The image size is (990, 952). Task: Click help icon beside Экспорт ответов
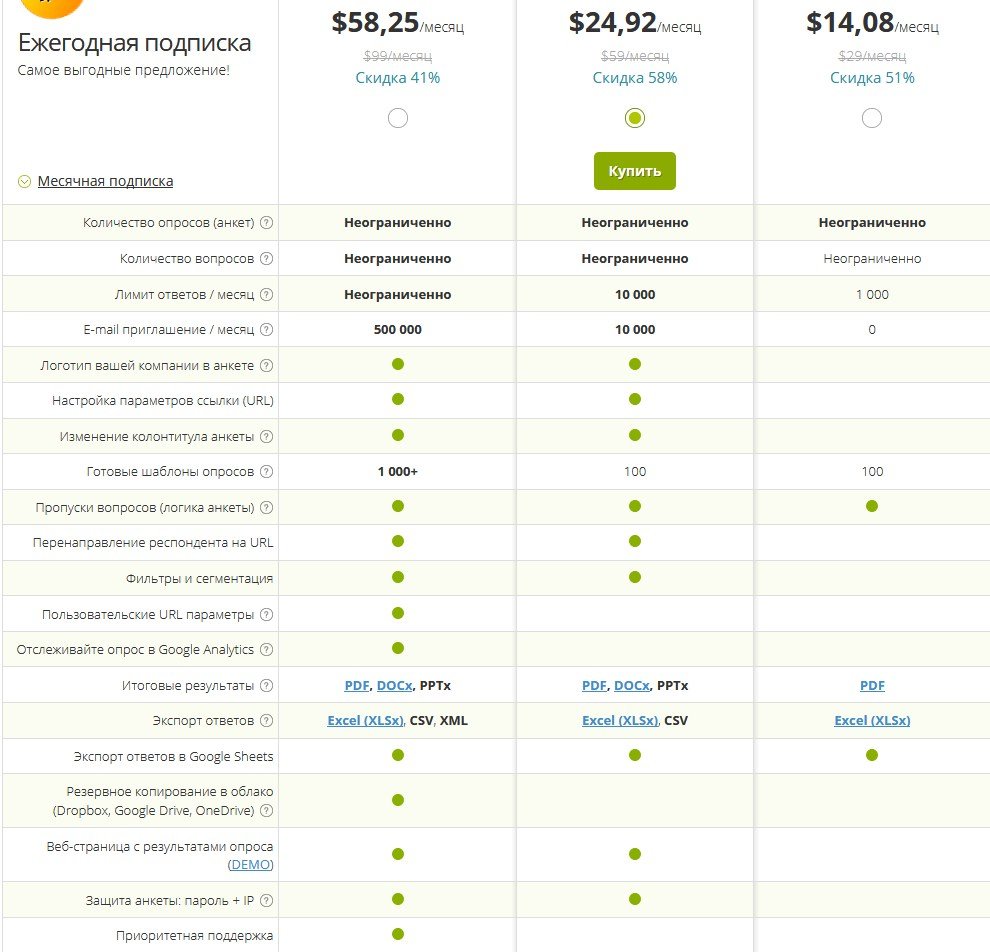[267, 720]
